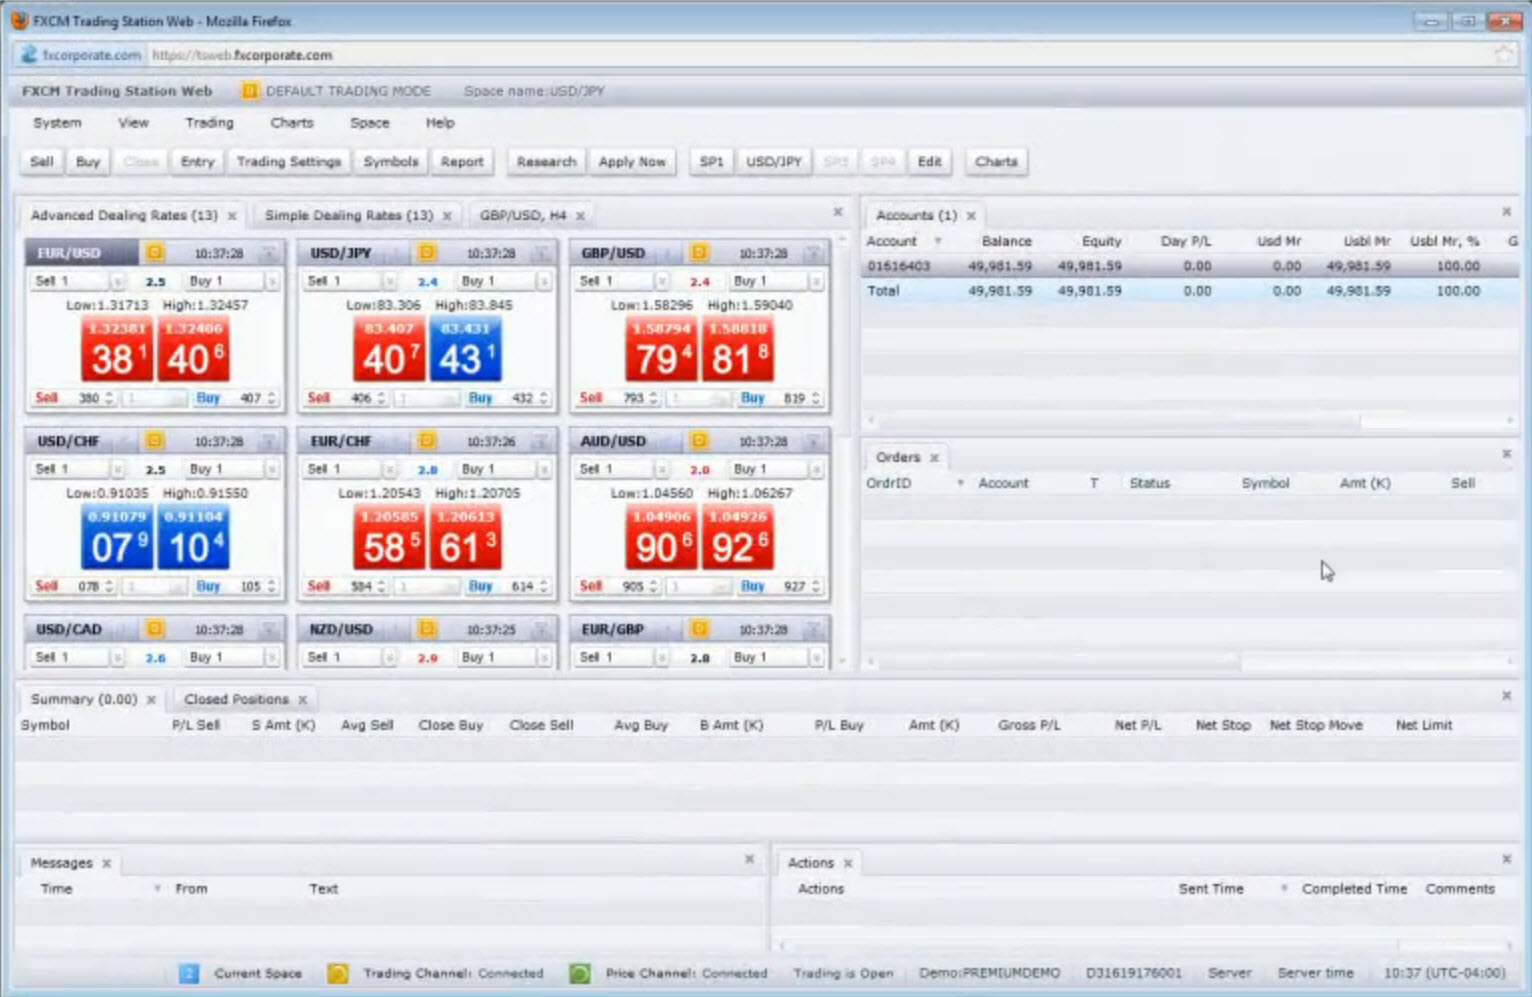Click the fxcorporate.com site identity icon

(x=28, y=55)
